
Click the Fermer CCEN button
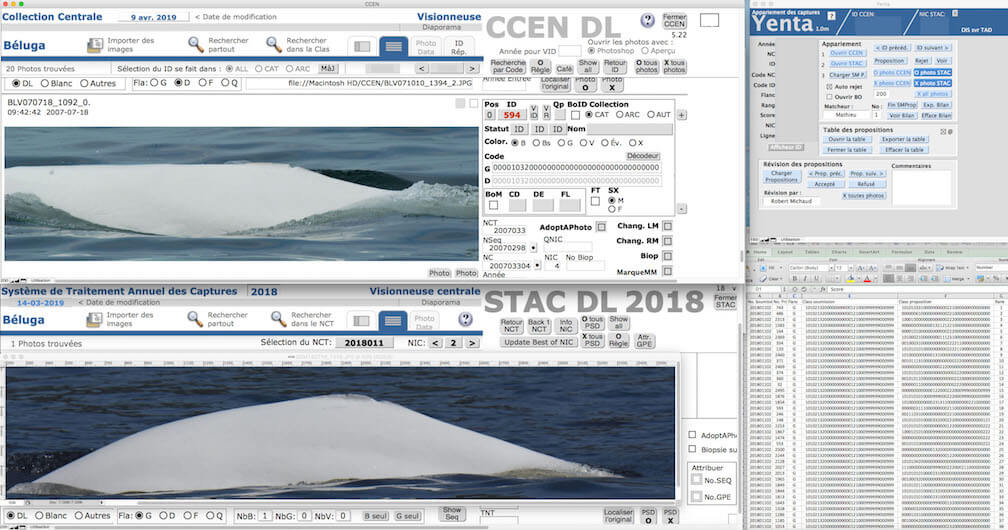674,21
